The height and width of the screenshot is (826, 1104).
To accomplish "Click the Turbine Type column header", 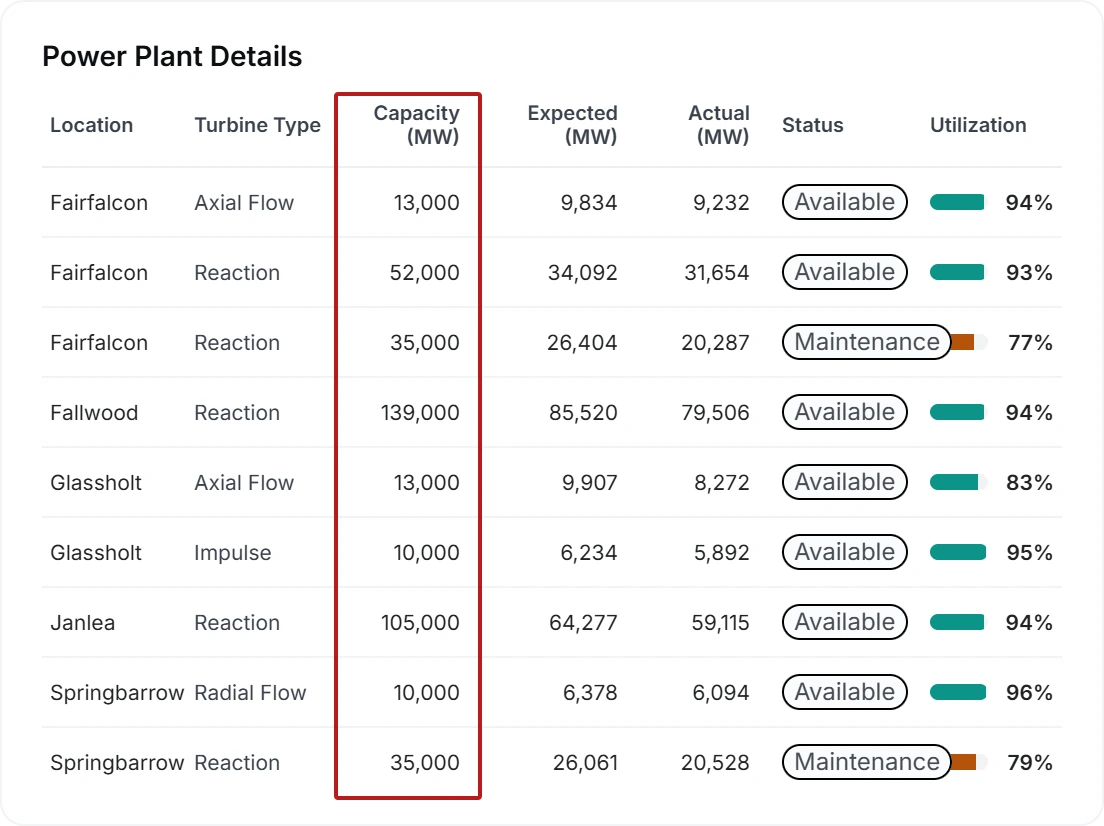I will (x=257, y=125).
